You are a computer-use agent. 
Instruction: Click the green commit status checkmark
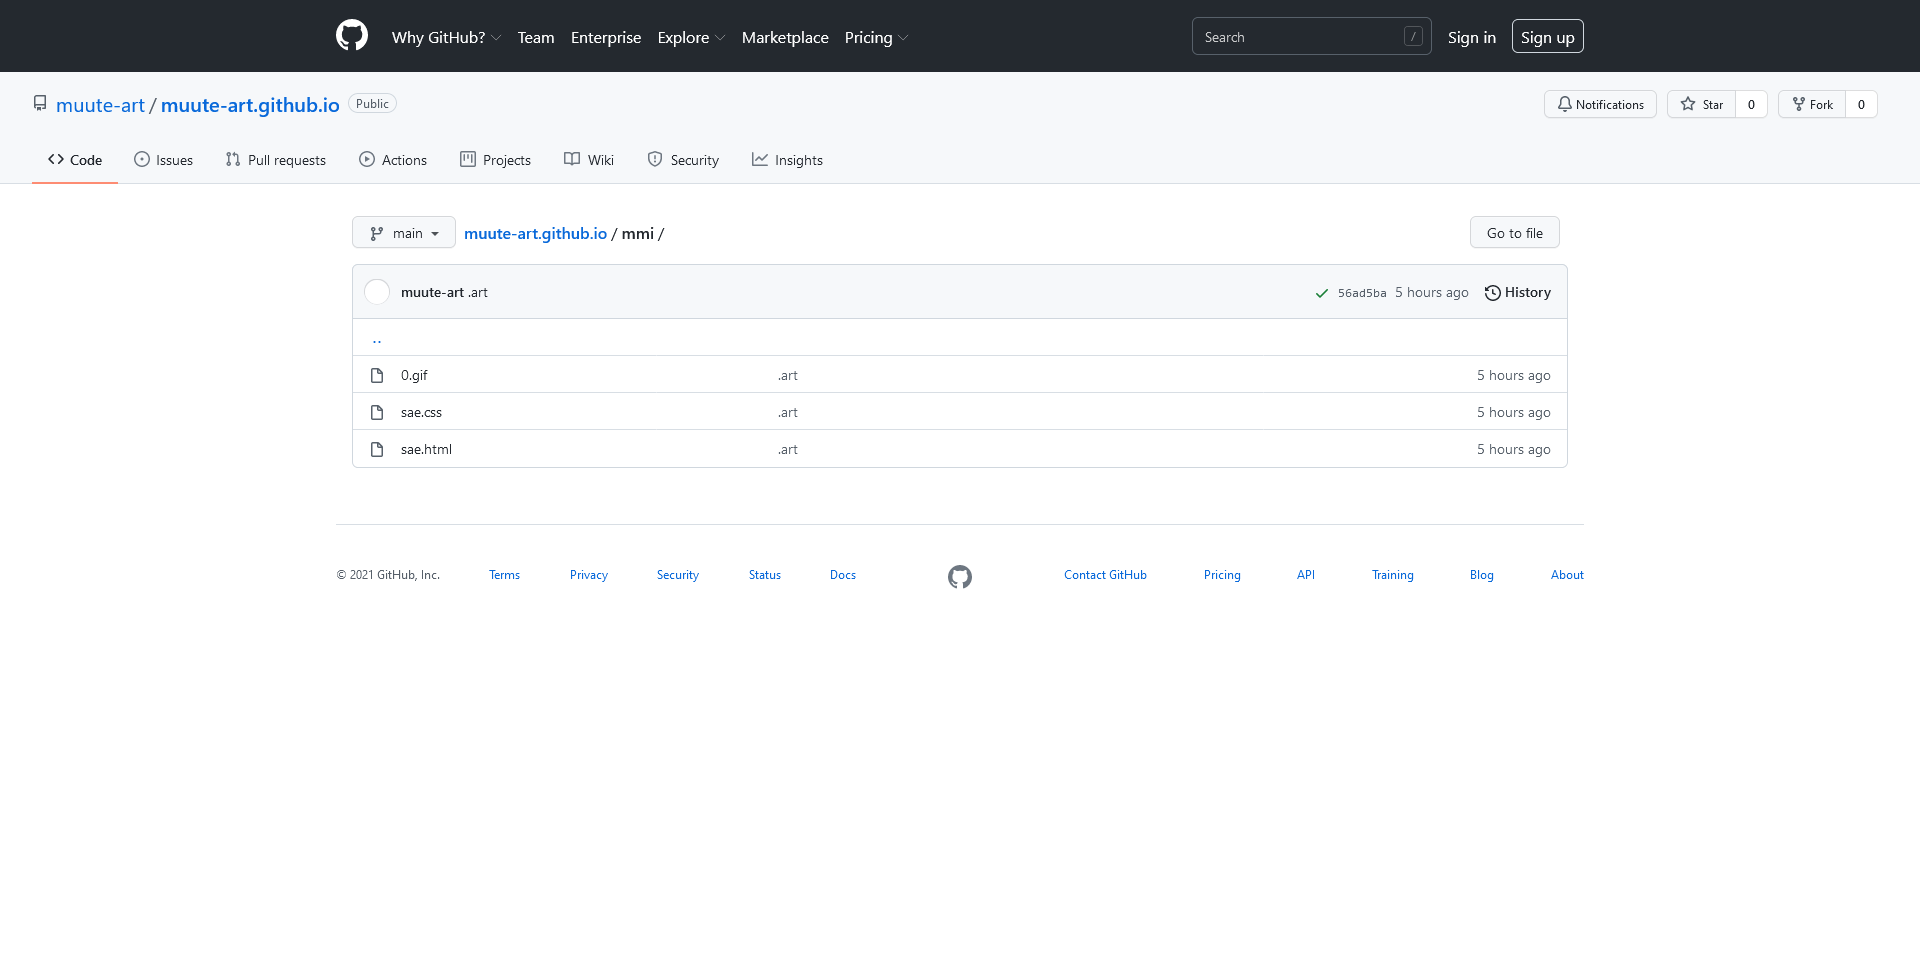(1322, 293)
